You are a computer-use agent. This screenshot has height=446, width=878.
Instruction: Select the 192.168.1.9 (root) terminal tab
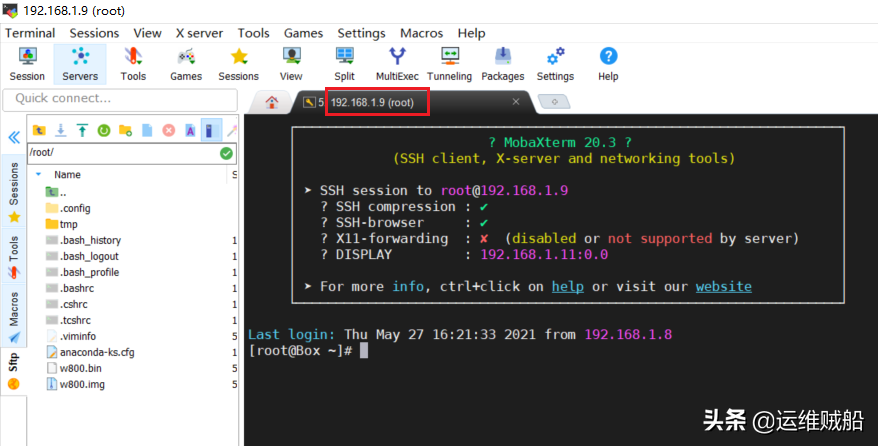[x=372, y=102]
